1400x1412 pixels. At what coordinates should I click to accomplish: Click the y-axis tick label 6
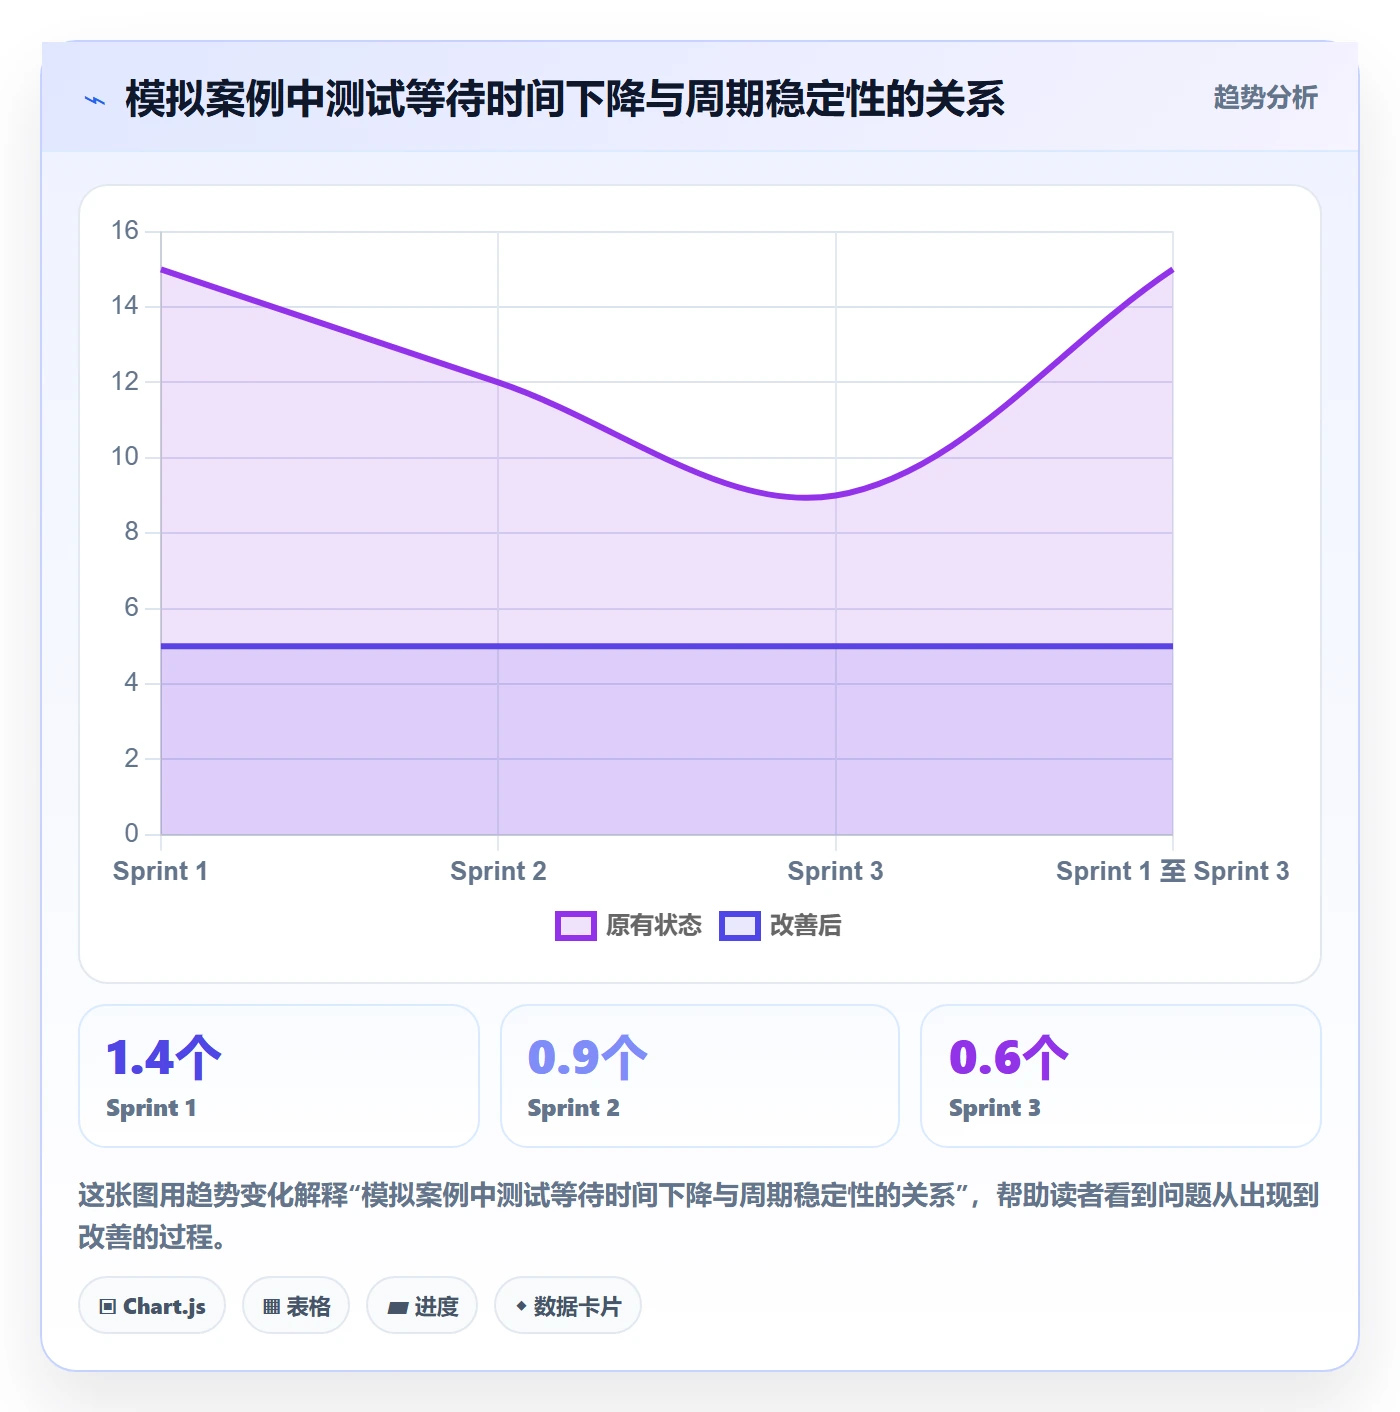click(131, 608)
